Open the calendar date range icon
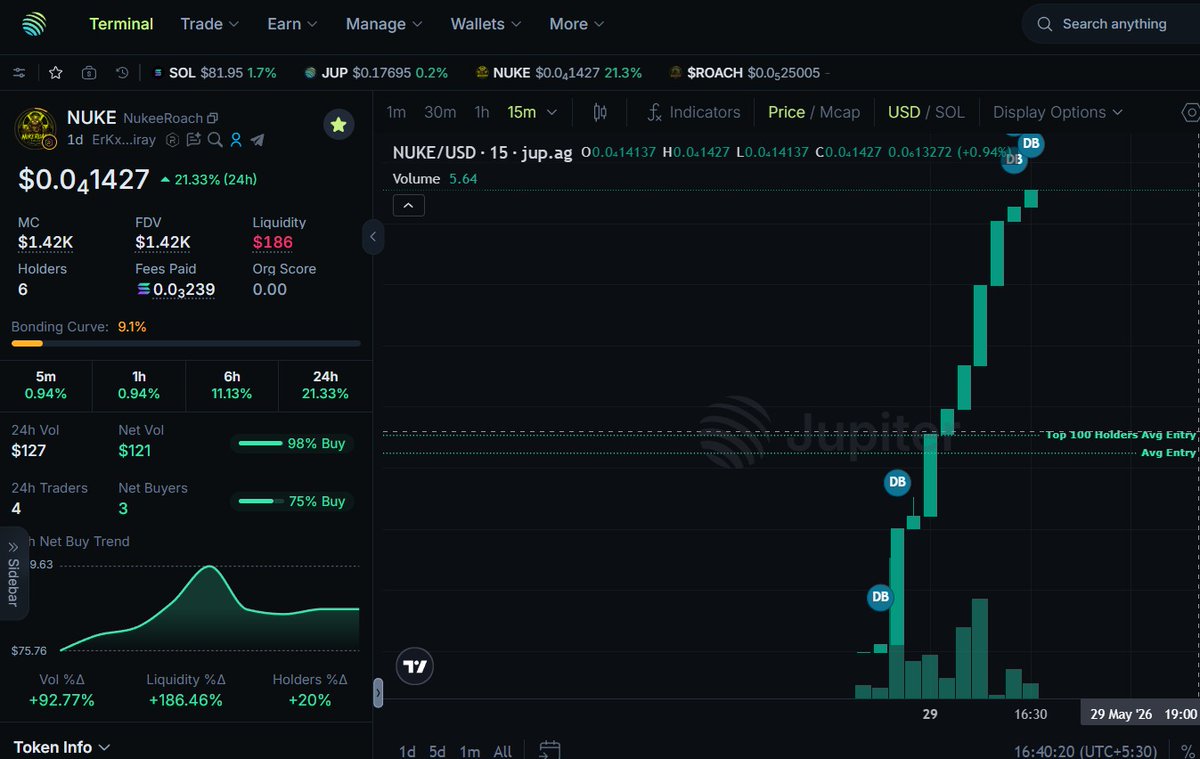 tap(549, 750)
